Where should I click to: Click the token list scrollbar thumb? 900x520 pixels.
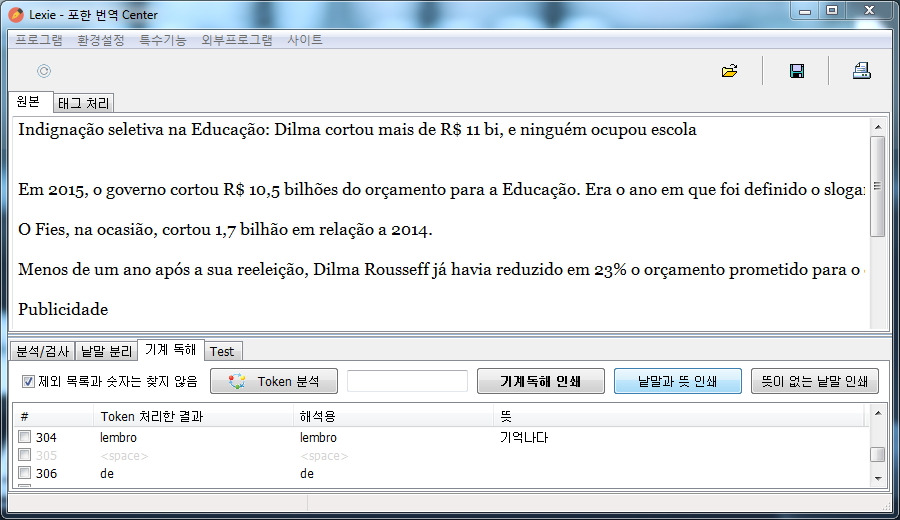[x=878, y=454]
